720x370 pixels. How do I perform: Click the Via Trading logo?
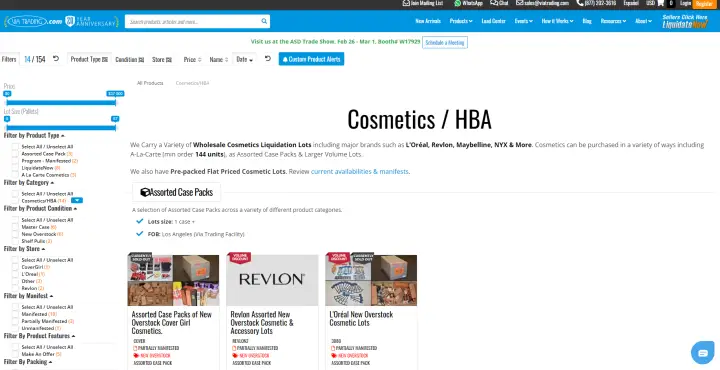[x=33, y=22]
